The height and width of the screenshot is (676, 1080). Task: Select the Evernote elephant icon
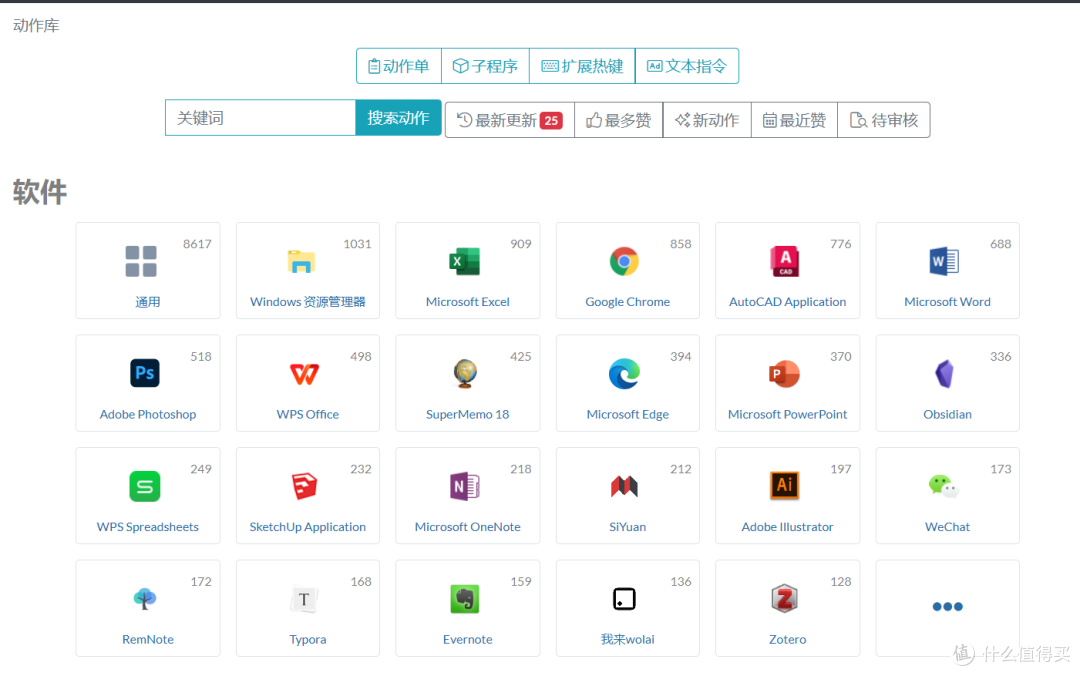point(465,599)
